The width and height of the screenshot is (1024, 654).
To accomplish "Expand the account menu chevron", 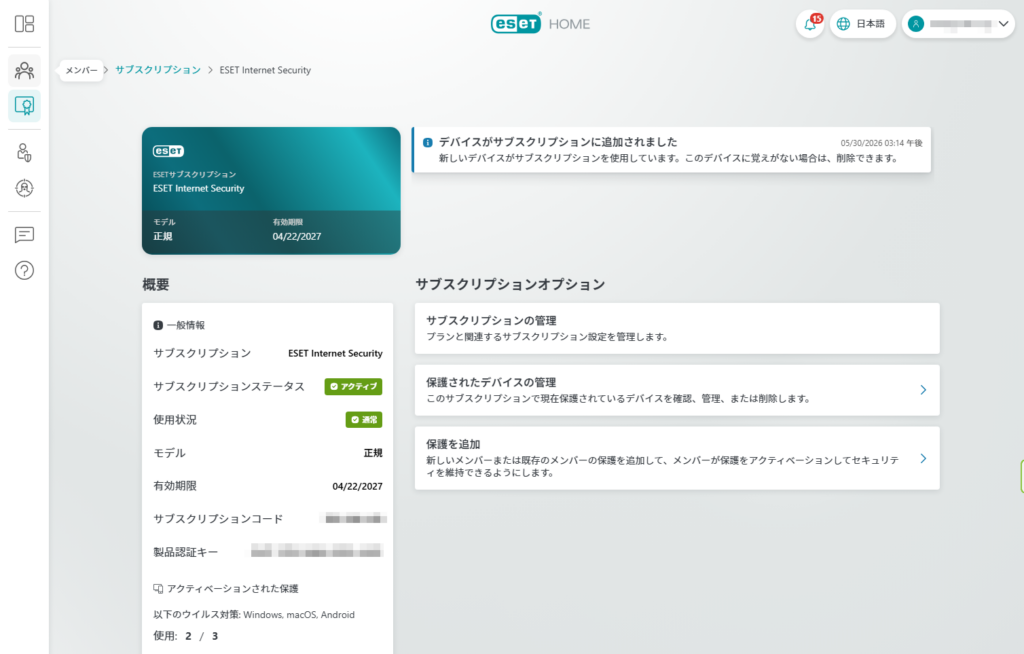I will pyautogui.click(x=1004, y=24).
